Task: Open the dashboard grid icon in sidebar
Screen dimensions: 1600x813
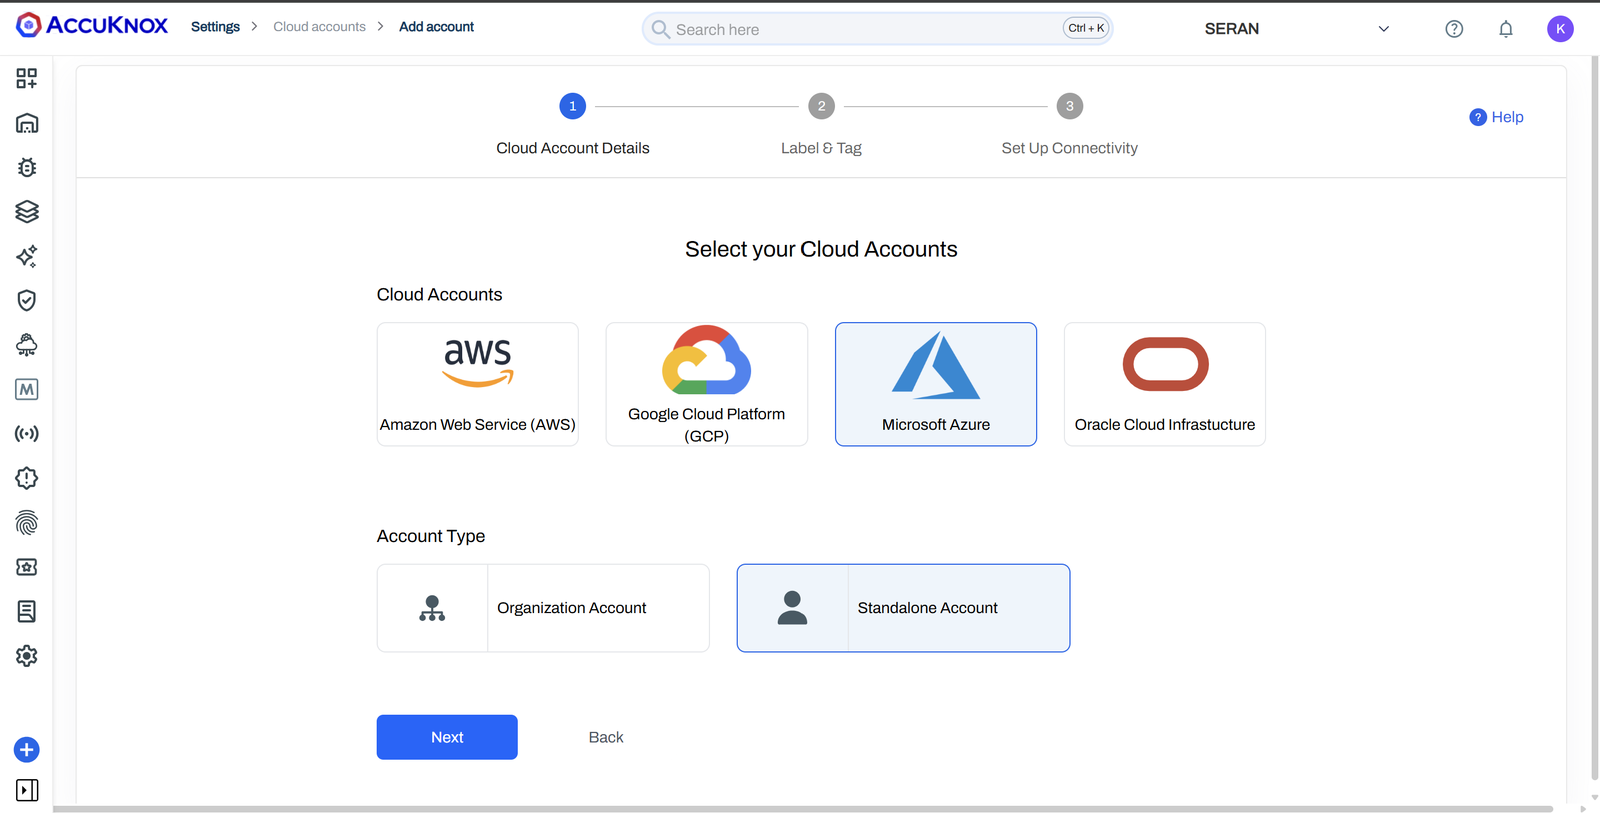Action: click(x=27, y=78)
